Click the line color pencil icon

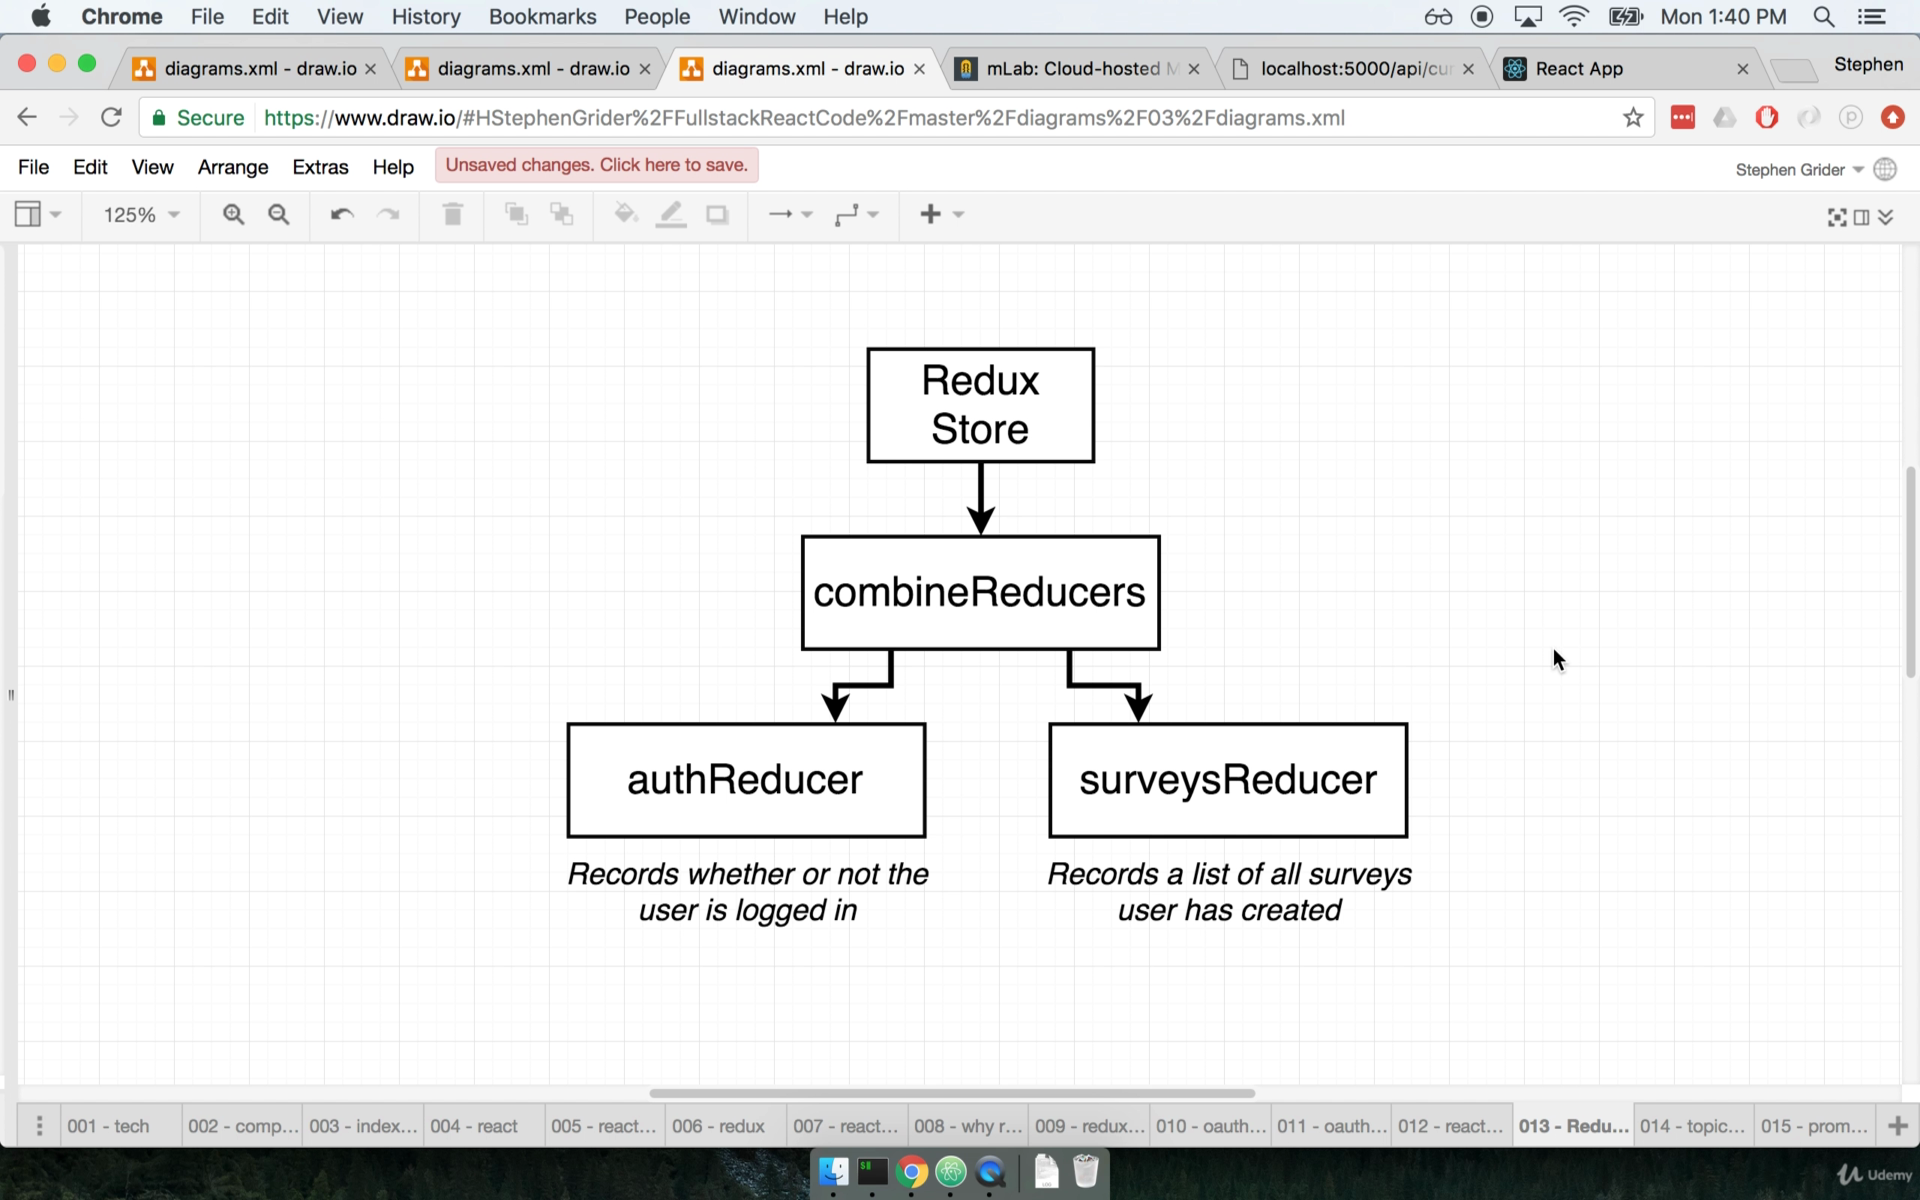[671, 214]
